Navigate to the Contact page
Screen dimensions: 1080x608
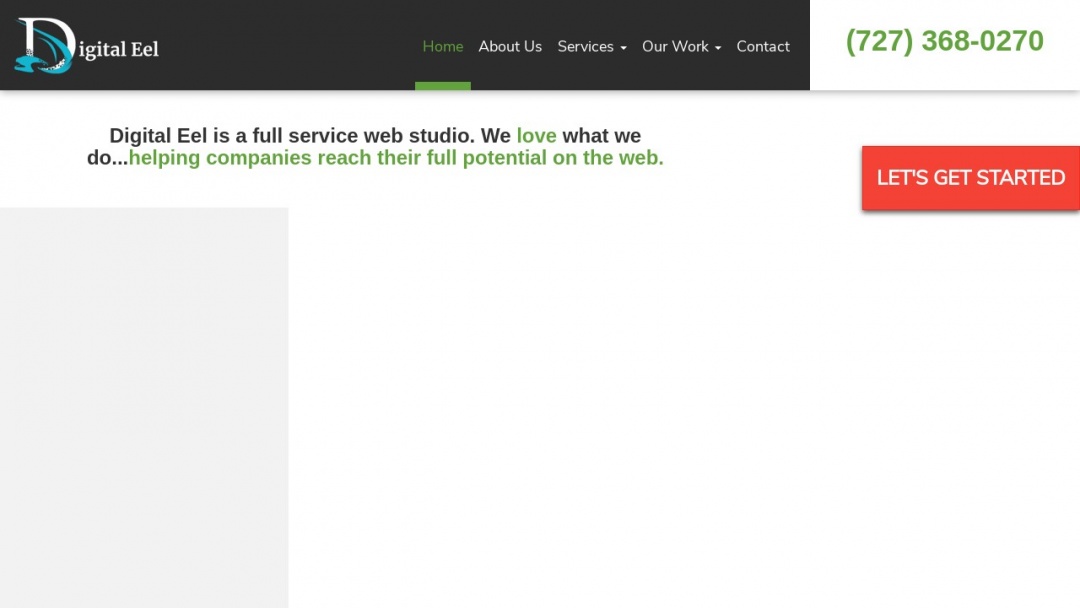pos(763,46)
